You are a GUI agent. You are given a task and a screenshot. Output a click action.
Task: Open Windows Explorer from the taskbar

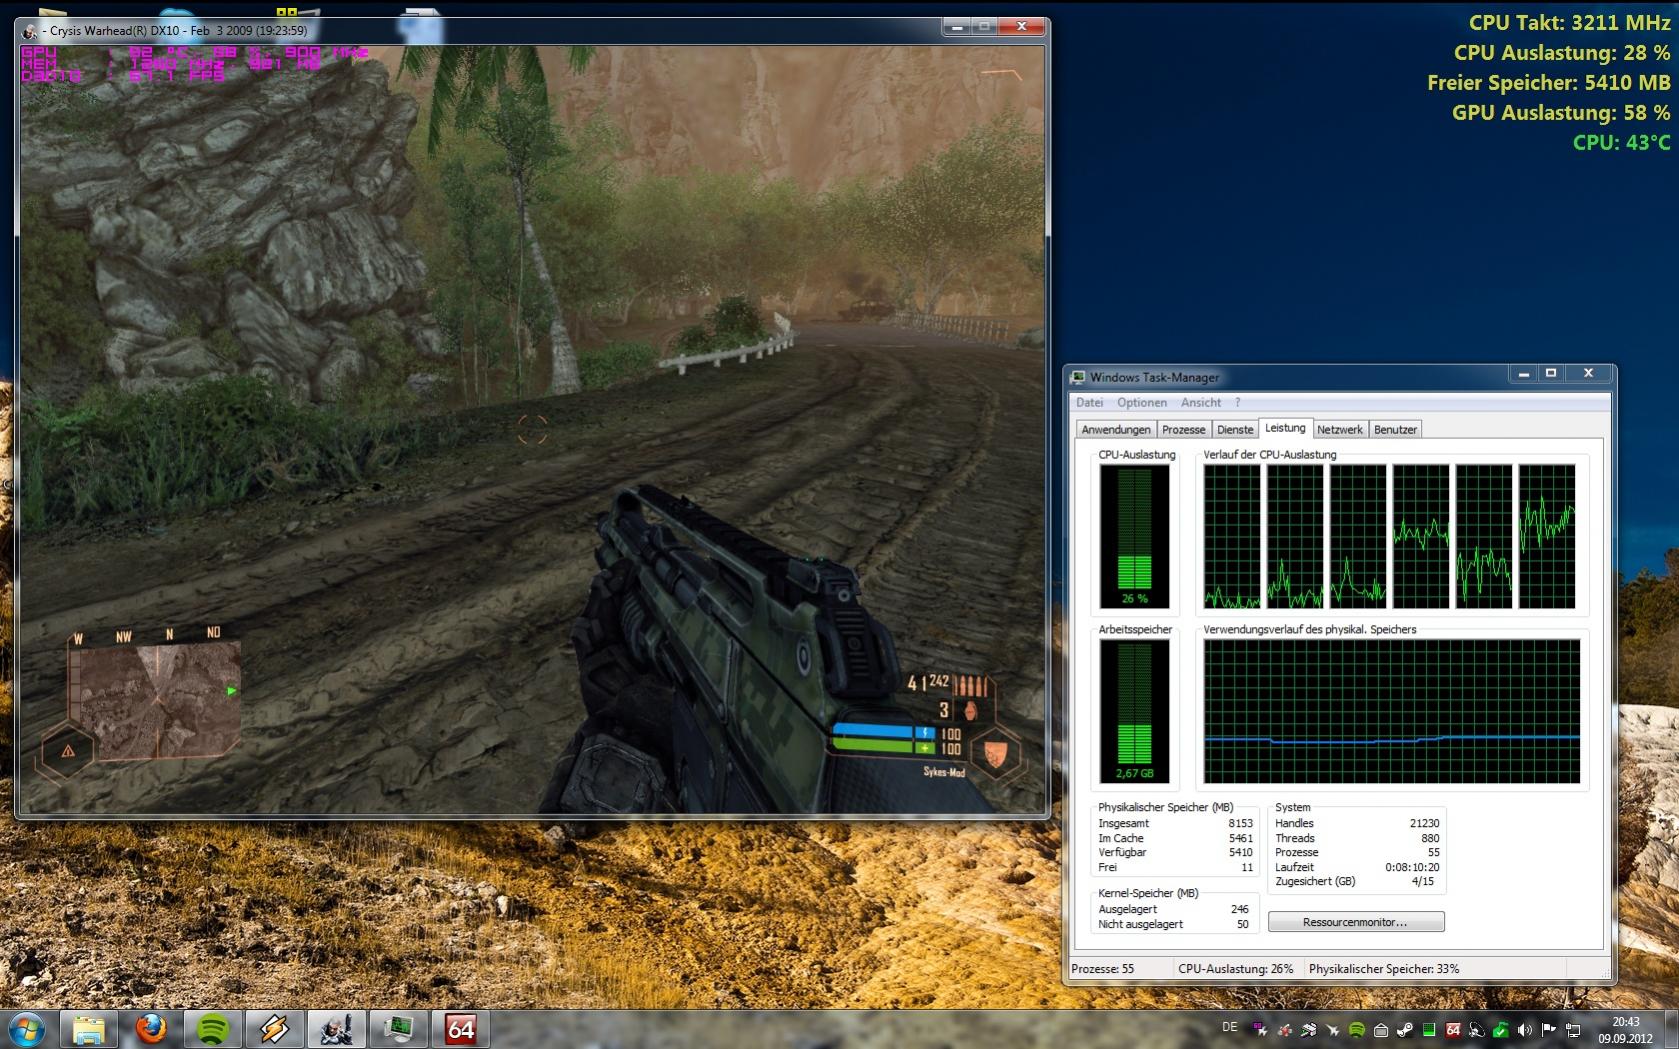coord(89,1029)
